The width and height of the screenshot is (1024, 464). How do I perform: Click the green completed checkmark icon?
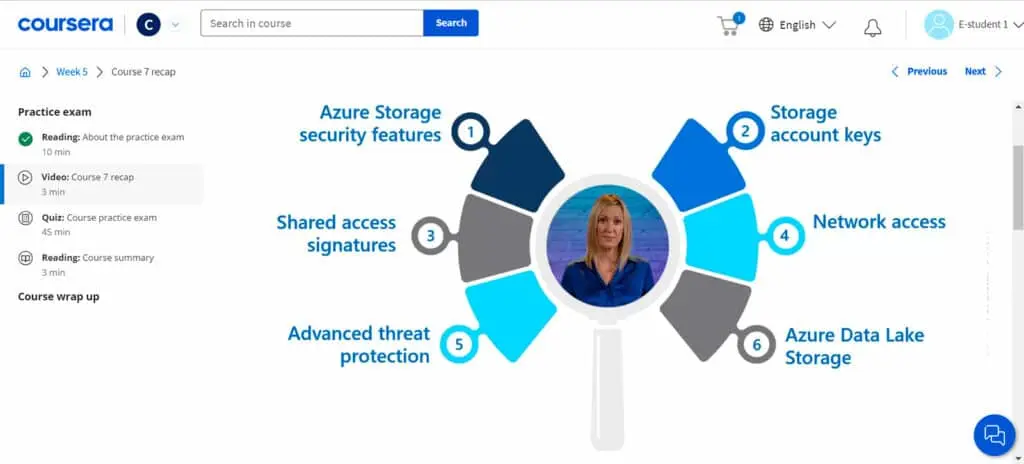25,139
